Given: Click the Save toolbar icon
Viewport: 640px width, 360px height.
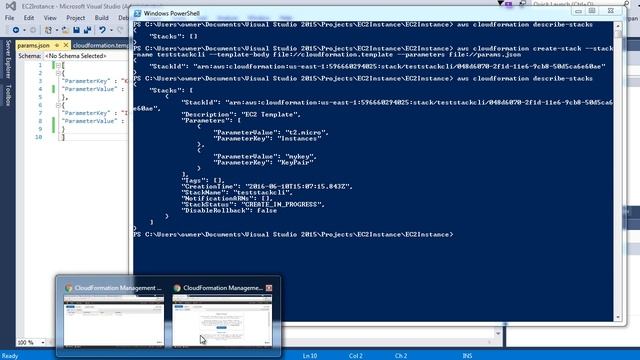Looking at the screenshot, I should [76, 30].
